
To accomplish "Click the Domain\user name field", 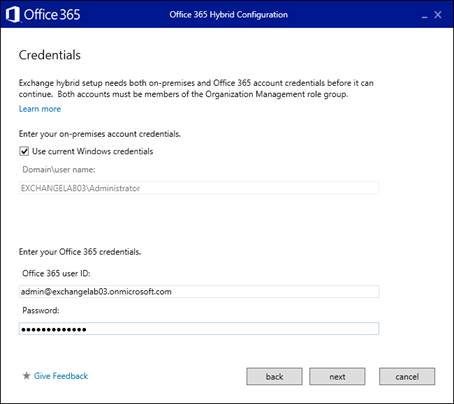I will (199, 188).
